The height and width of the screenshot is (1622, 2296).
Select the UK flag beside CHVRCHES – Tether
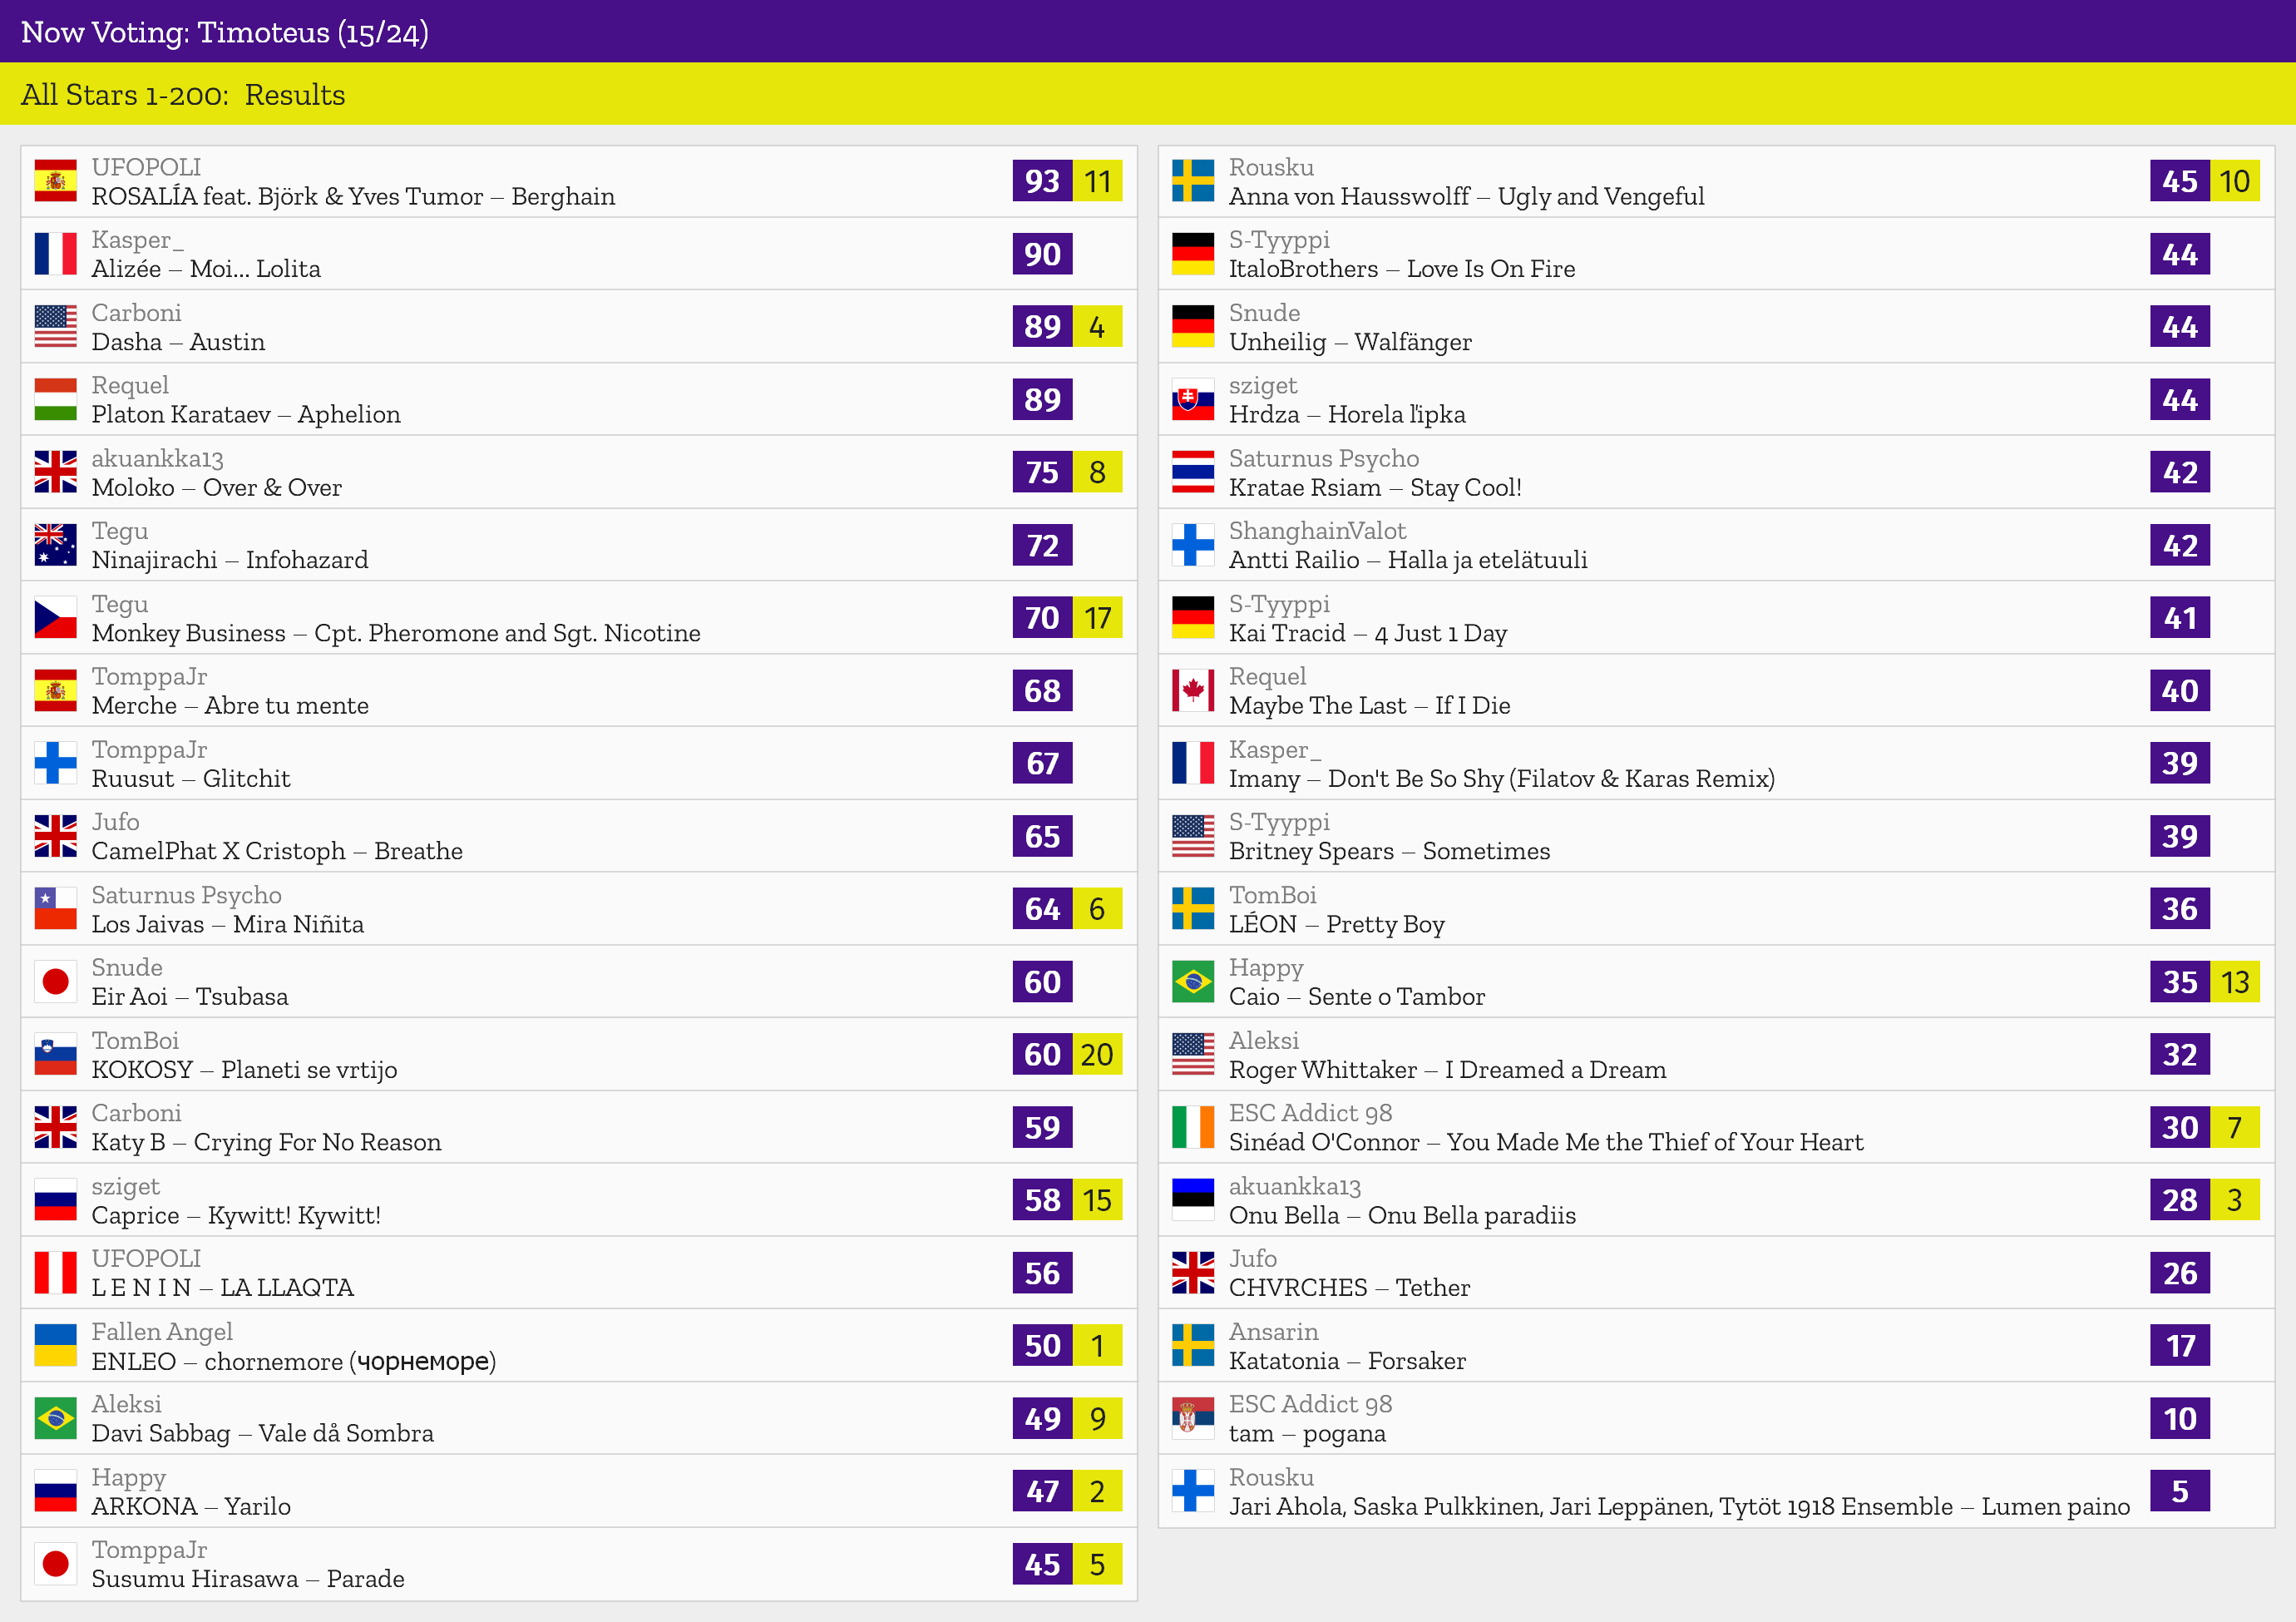[x=1193, y=1273]
